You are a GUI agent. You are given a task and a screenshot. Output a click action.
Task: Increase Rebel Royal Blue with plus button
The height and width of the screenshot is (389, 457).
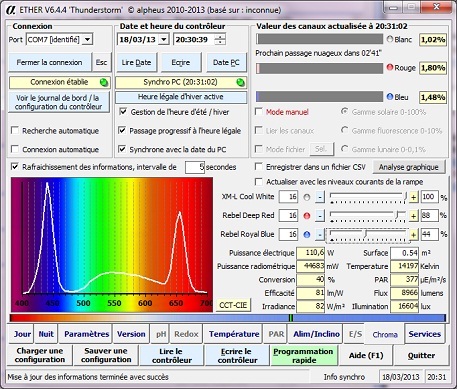click(413, 235)
